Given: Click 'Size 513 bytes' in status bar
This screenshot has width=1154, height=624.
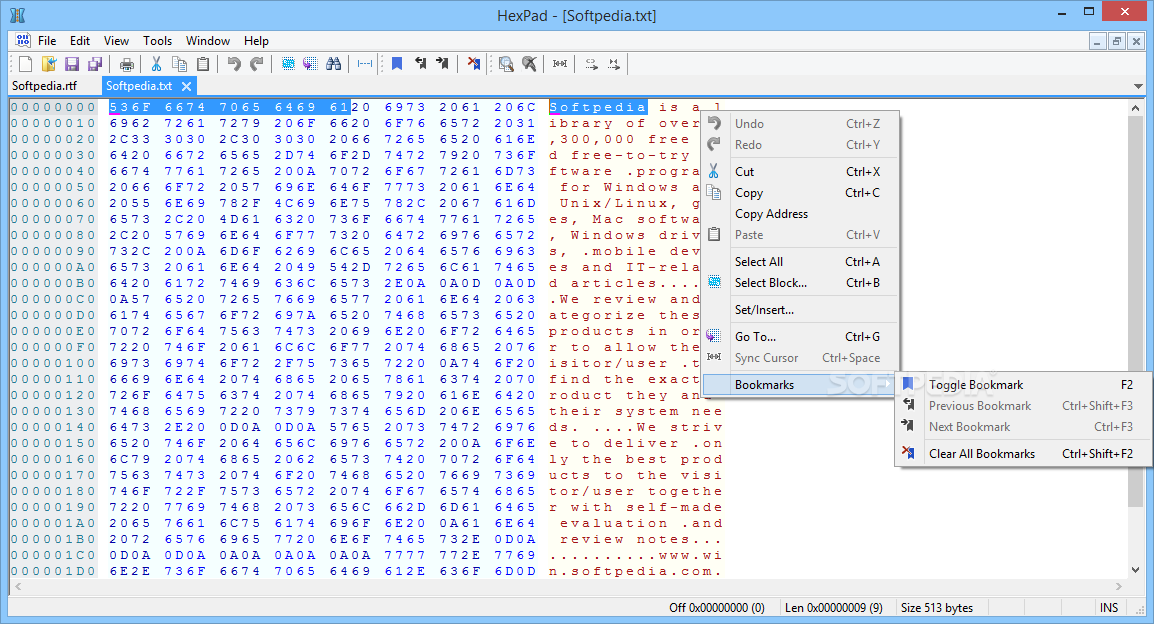Looking at the screenshot, I should (x=937, y=608).
